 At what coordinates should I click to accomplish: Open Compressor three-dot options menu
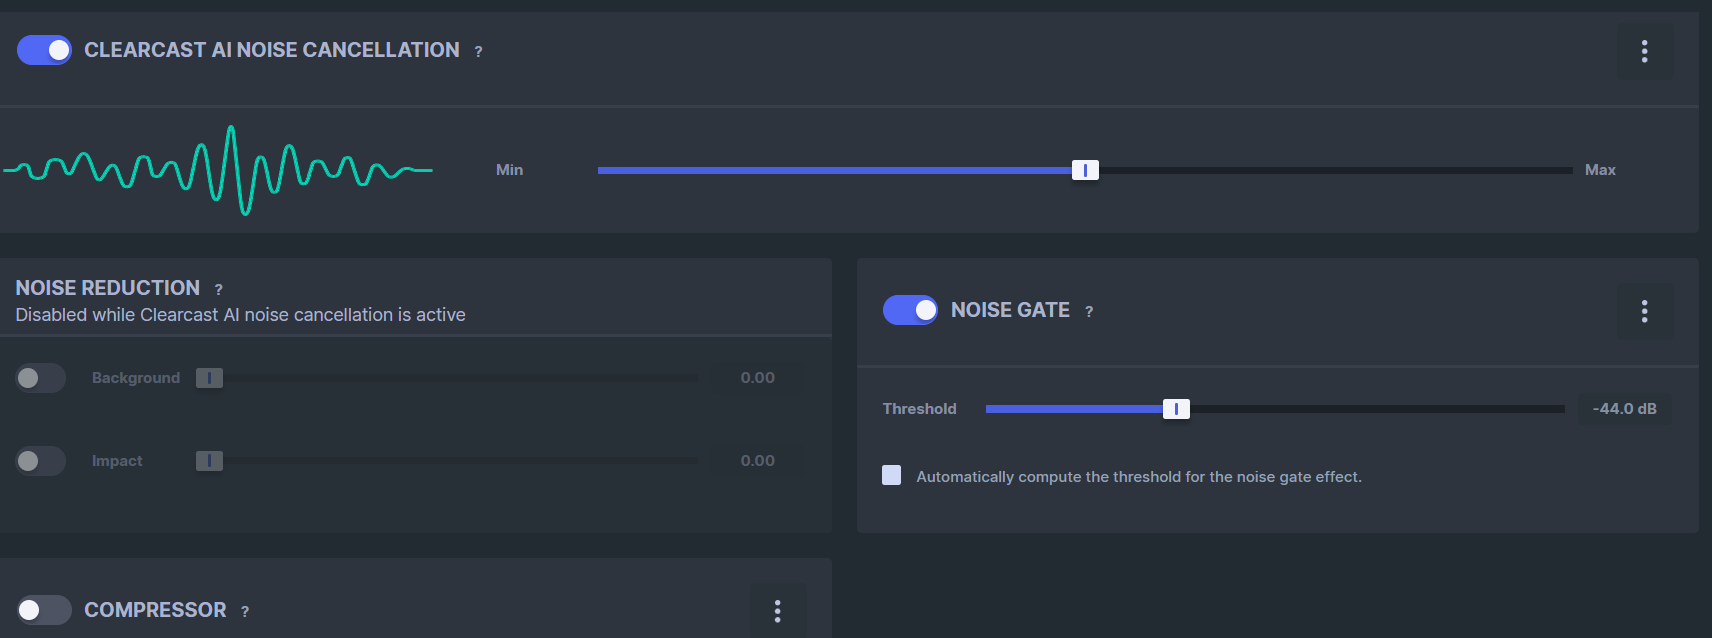777,611
